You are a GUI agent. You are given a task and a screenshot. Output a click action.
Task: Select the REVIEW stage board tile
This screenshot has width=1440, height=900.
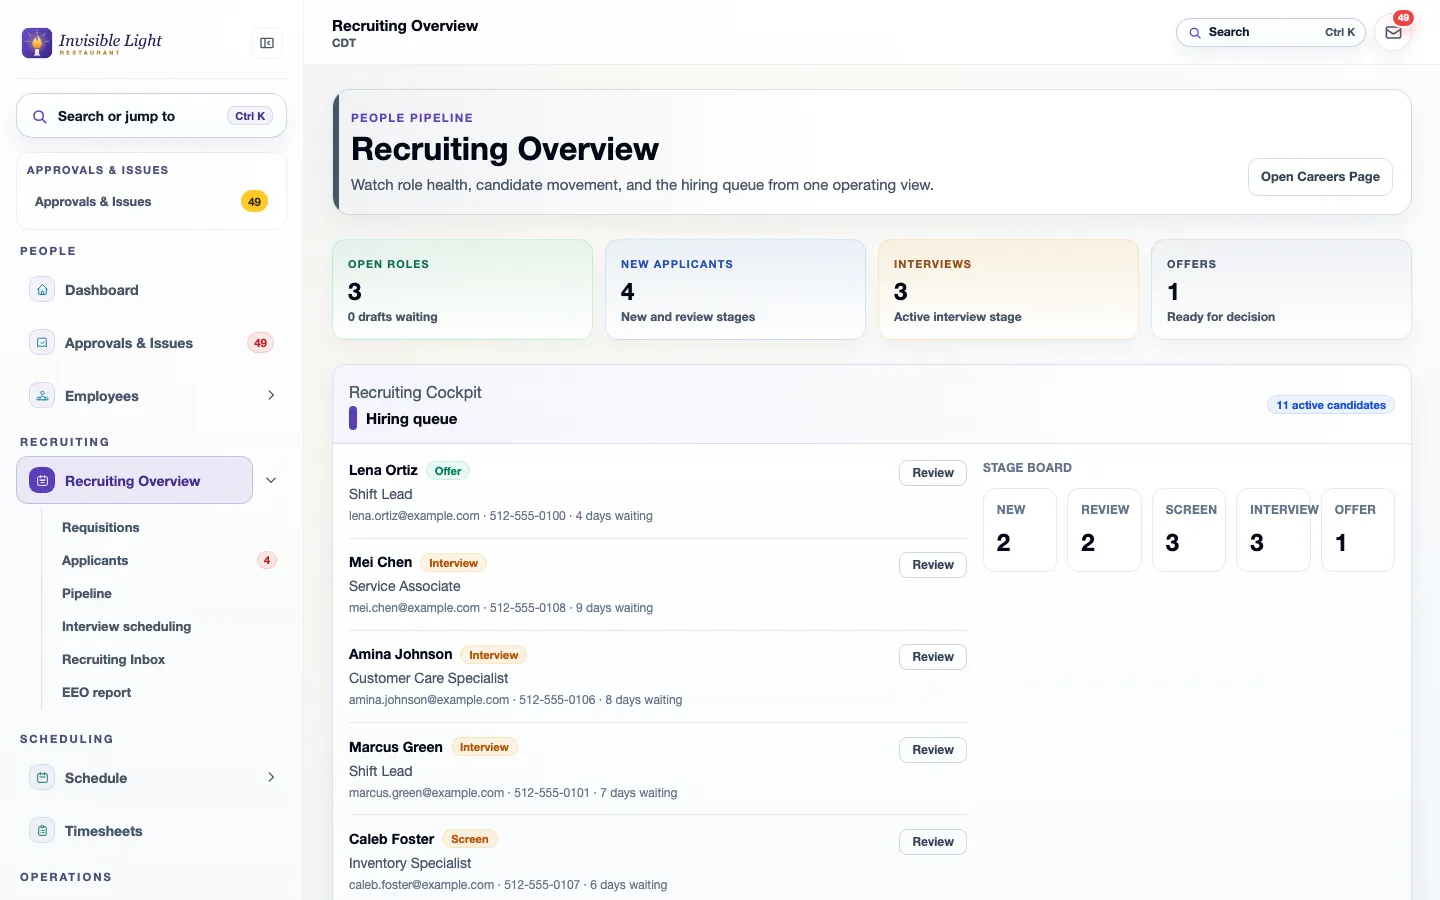click(x=1104, y=530)
